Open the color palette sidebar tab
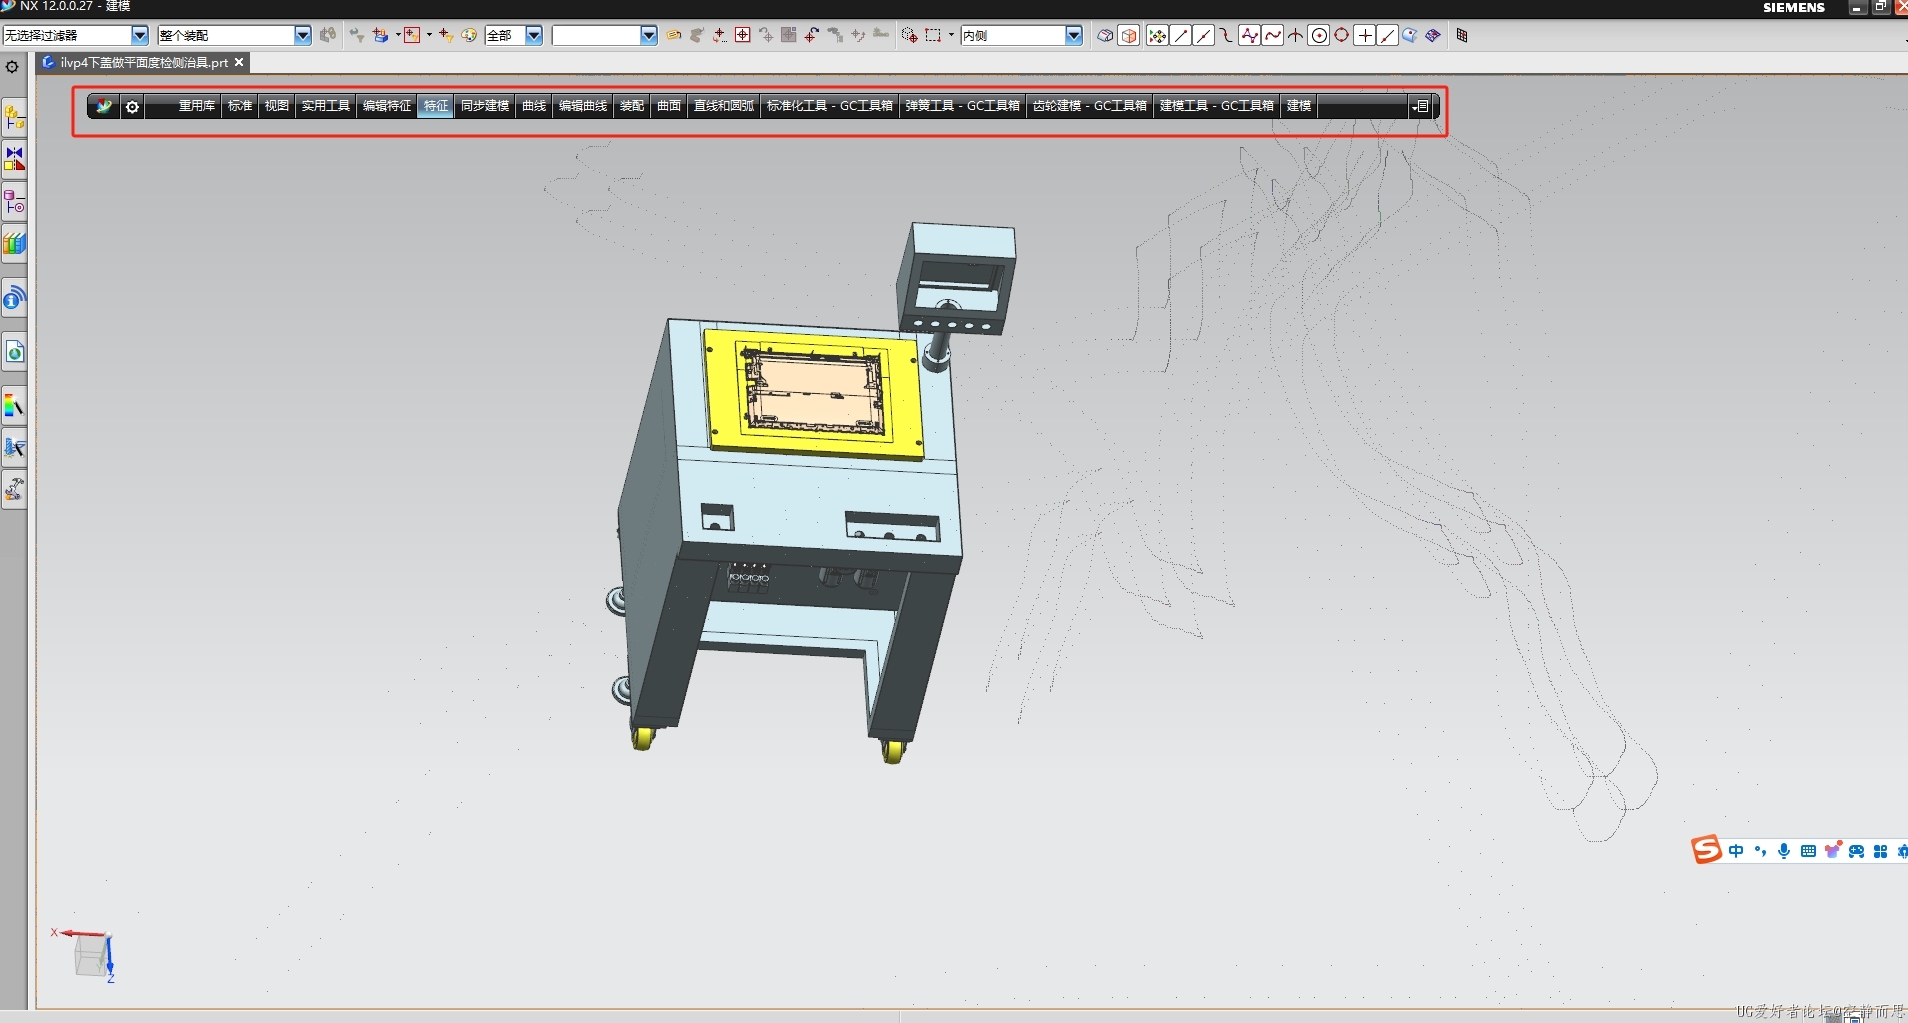Image resolution: width=1908 pixels, height=1023 pixels. [x=14, y=406]
